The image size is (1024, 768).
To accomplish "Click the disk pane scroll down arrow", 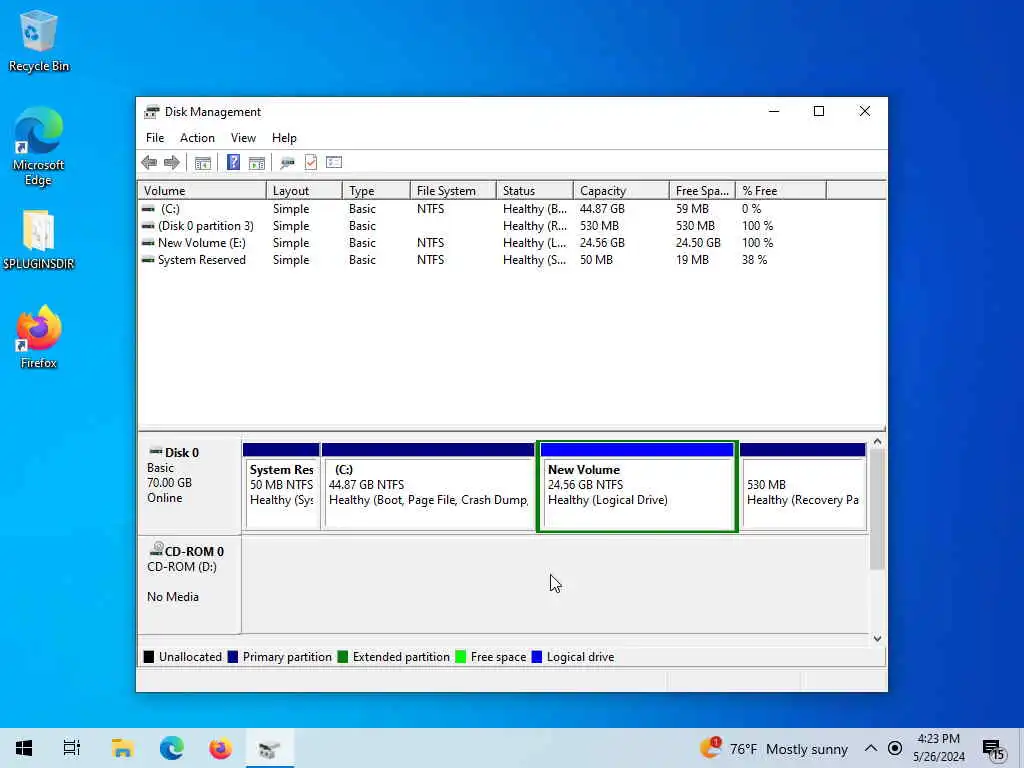I will click(877, 639).
